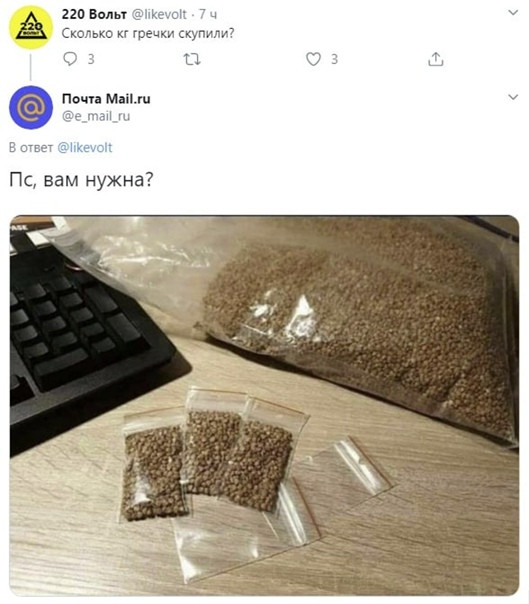The width and height of the screenshot is (529, 604).
Task: Click the tweet text Сколько кг гречки скупили?
Action: [x=148, y=34]
